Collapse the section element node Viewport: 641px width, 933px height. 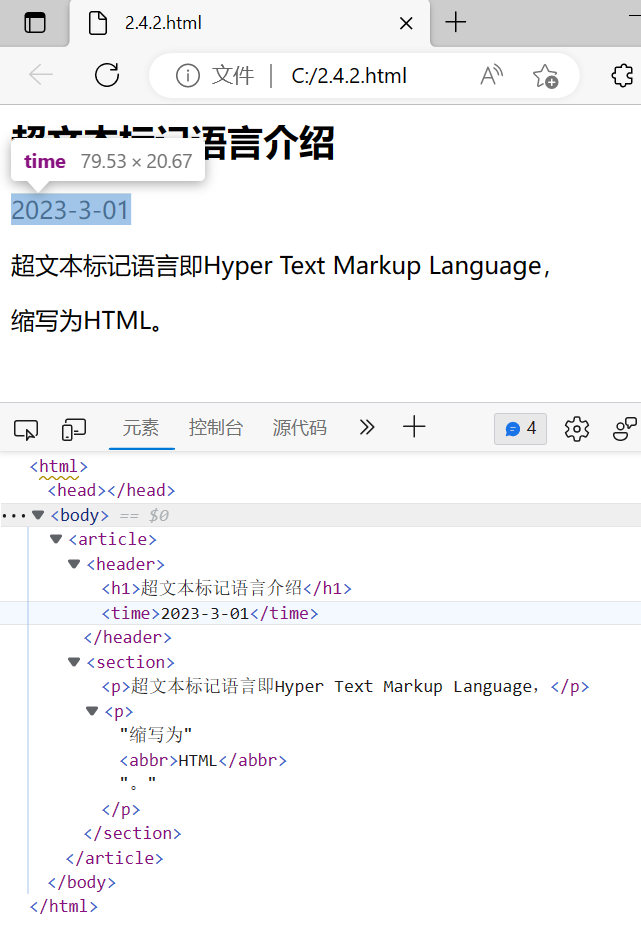[x=74, y=662]
